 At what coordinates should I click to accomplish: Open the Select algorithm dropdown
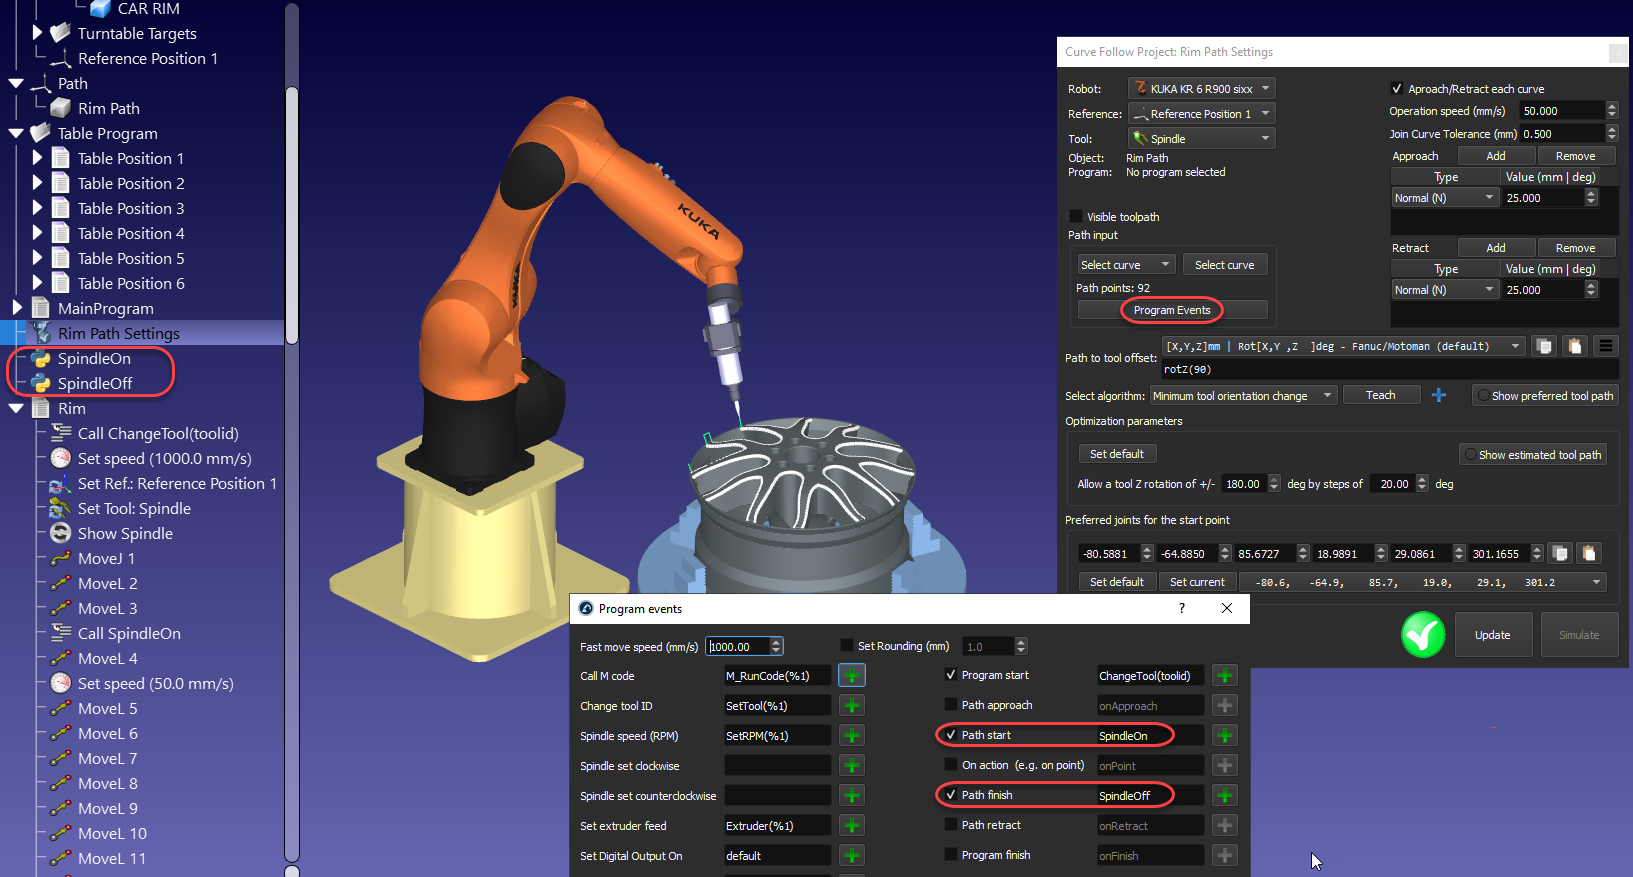(1243, 396)
